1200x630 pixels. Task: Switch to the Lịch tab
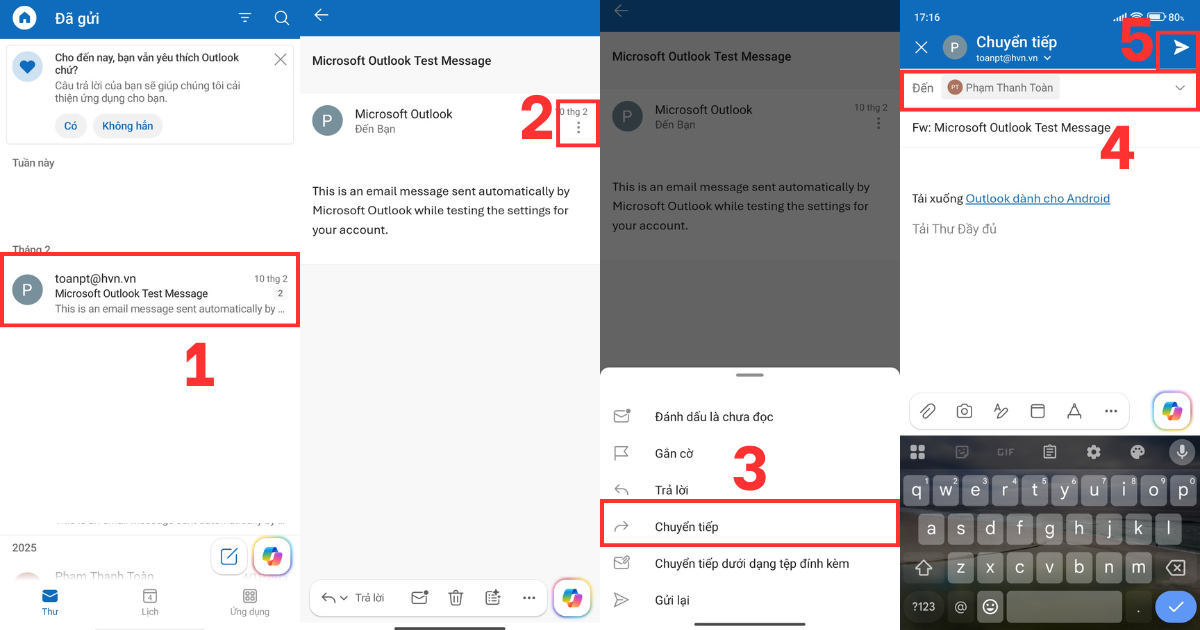pos(150,602)
